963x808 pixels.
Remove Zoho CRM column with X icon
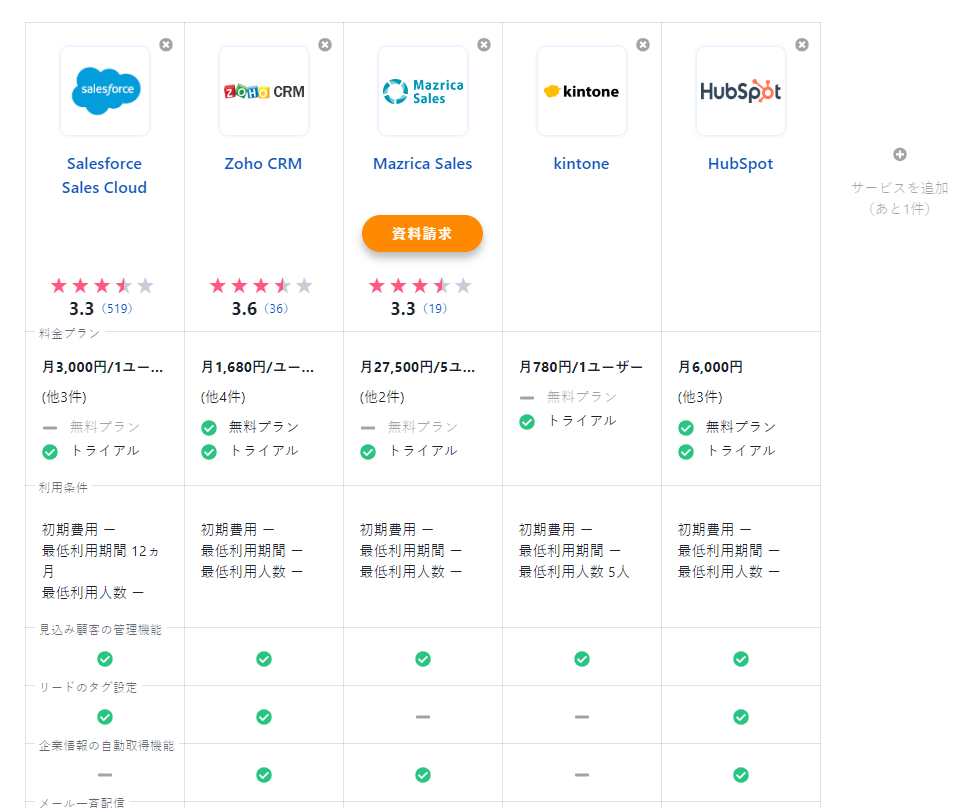[x=325, y=45]
